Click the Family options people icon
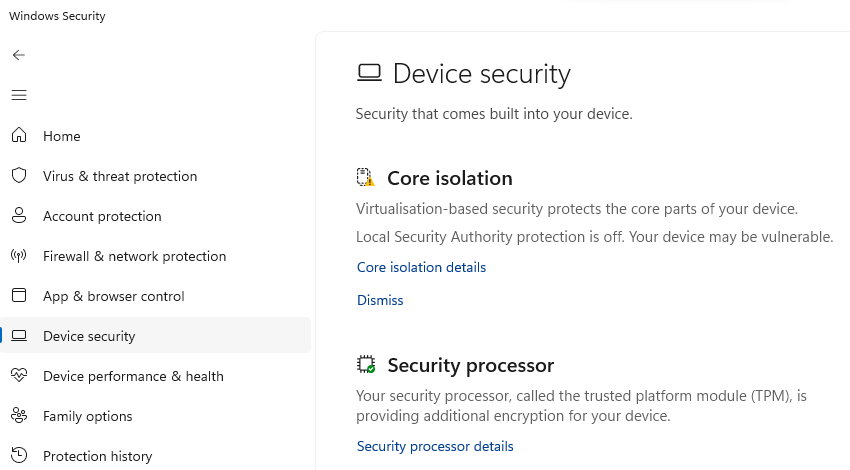Image resolution: width=850 pixels, height=470 pixels. [x=19, y=416]
